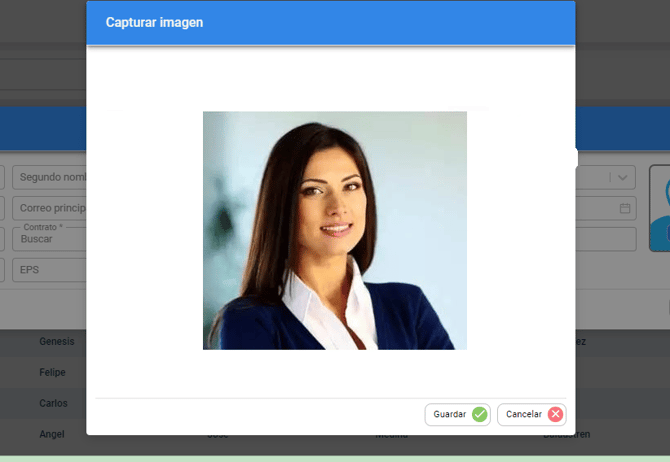Viewport: 670px width, 462px height.
Task: Click the Correo principal input field
Action: 50,209
